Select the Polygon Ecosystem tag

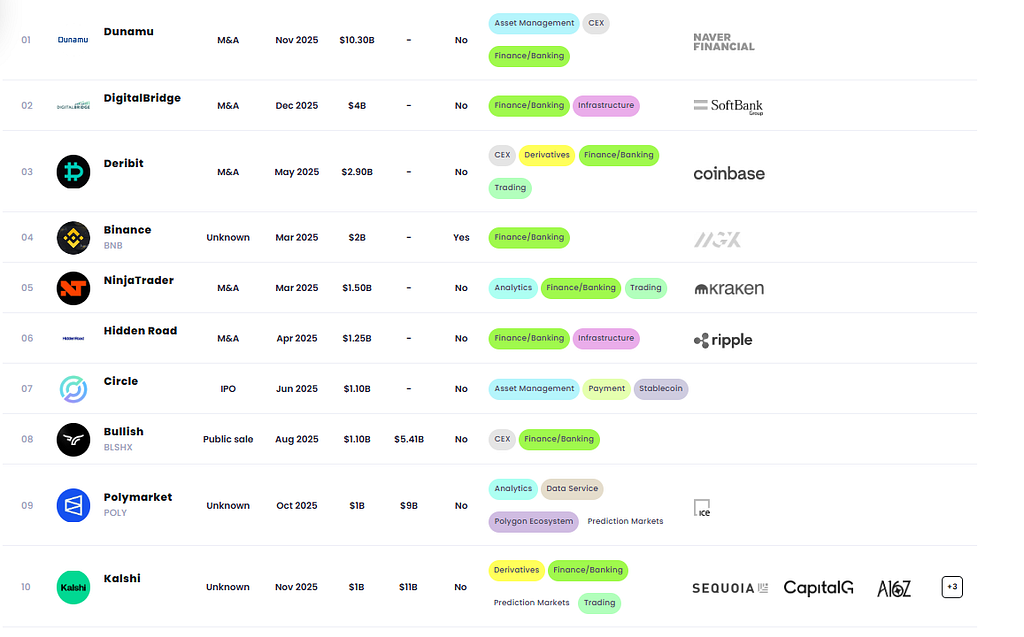534,521
